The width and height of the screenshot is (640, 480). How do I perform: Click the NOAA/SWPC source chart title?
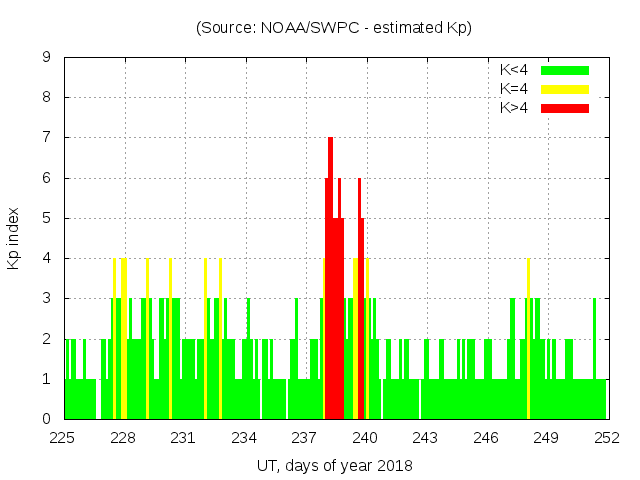coord(334,28)
